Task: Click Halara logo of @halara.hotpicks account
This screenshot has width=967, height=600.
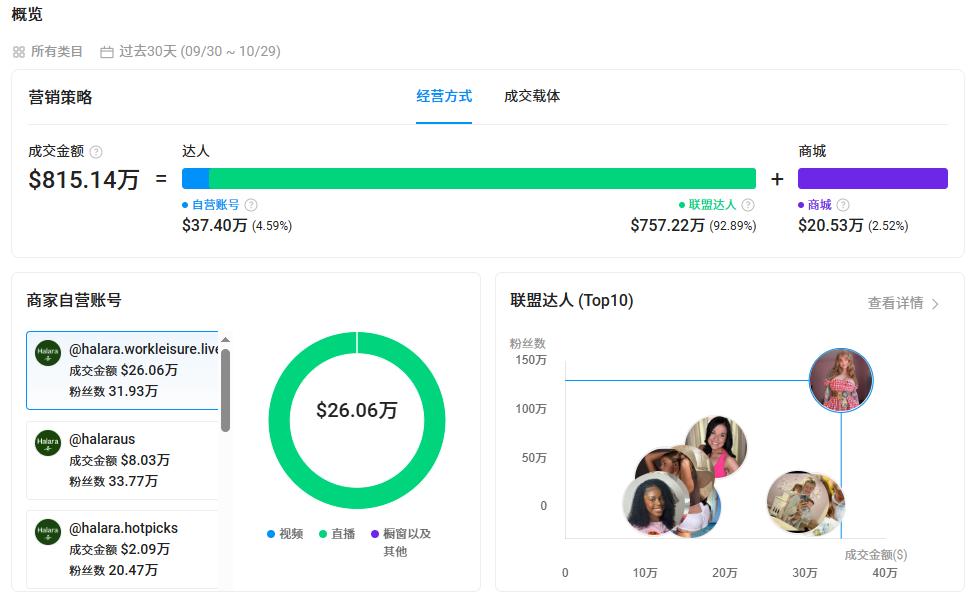Action: pos(48,531)
